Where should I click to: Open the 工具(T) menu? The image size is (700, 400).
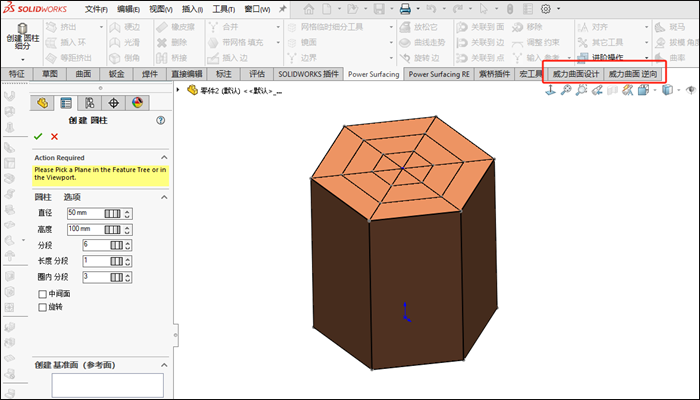[x=224, y=9]
